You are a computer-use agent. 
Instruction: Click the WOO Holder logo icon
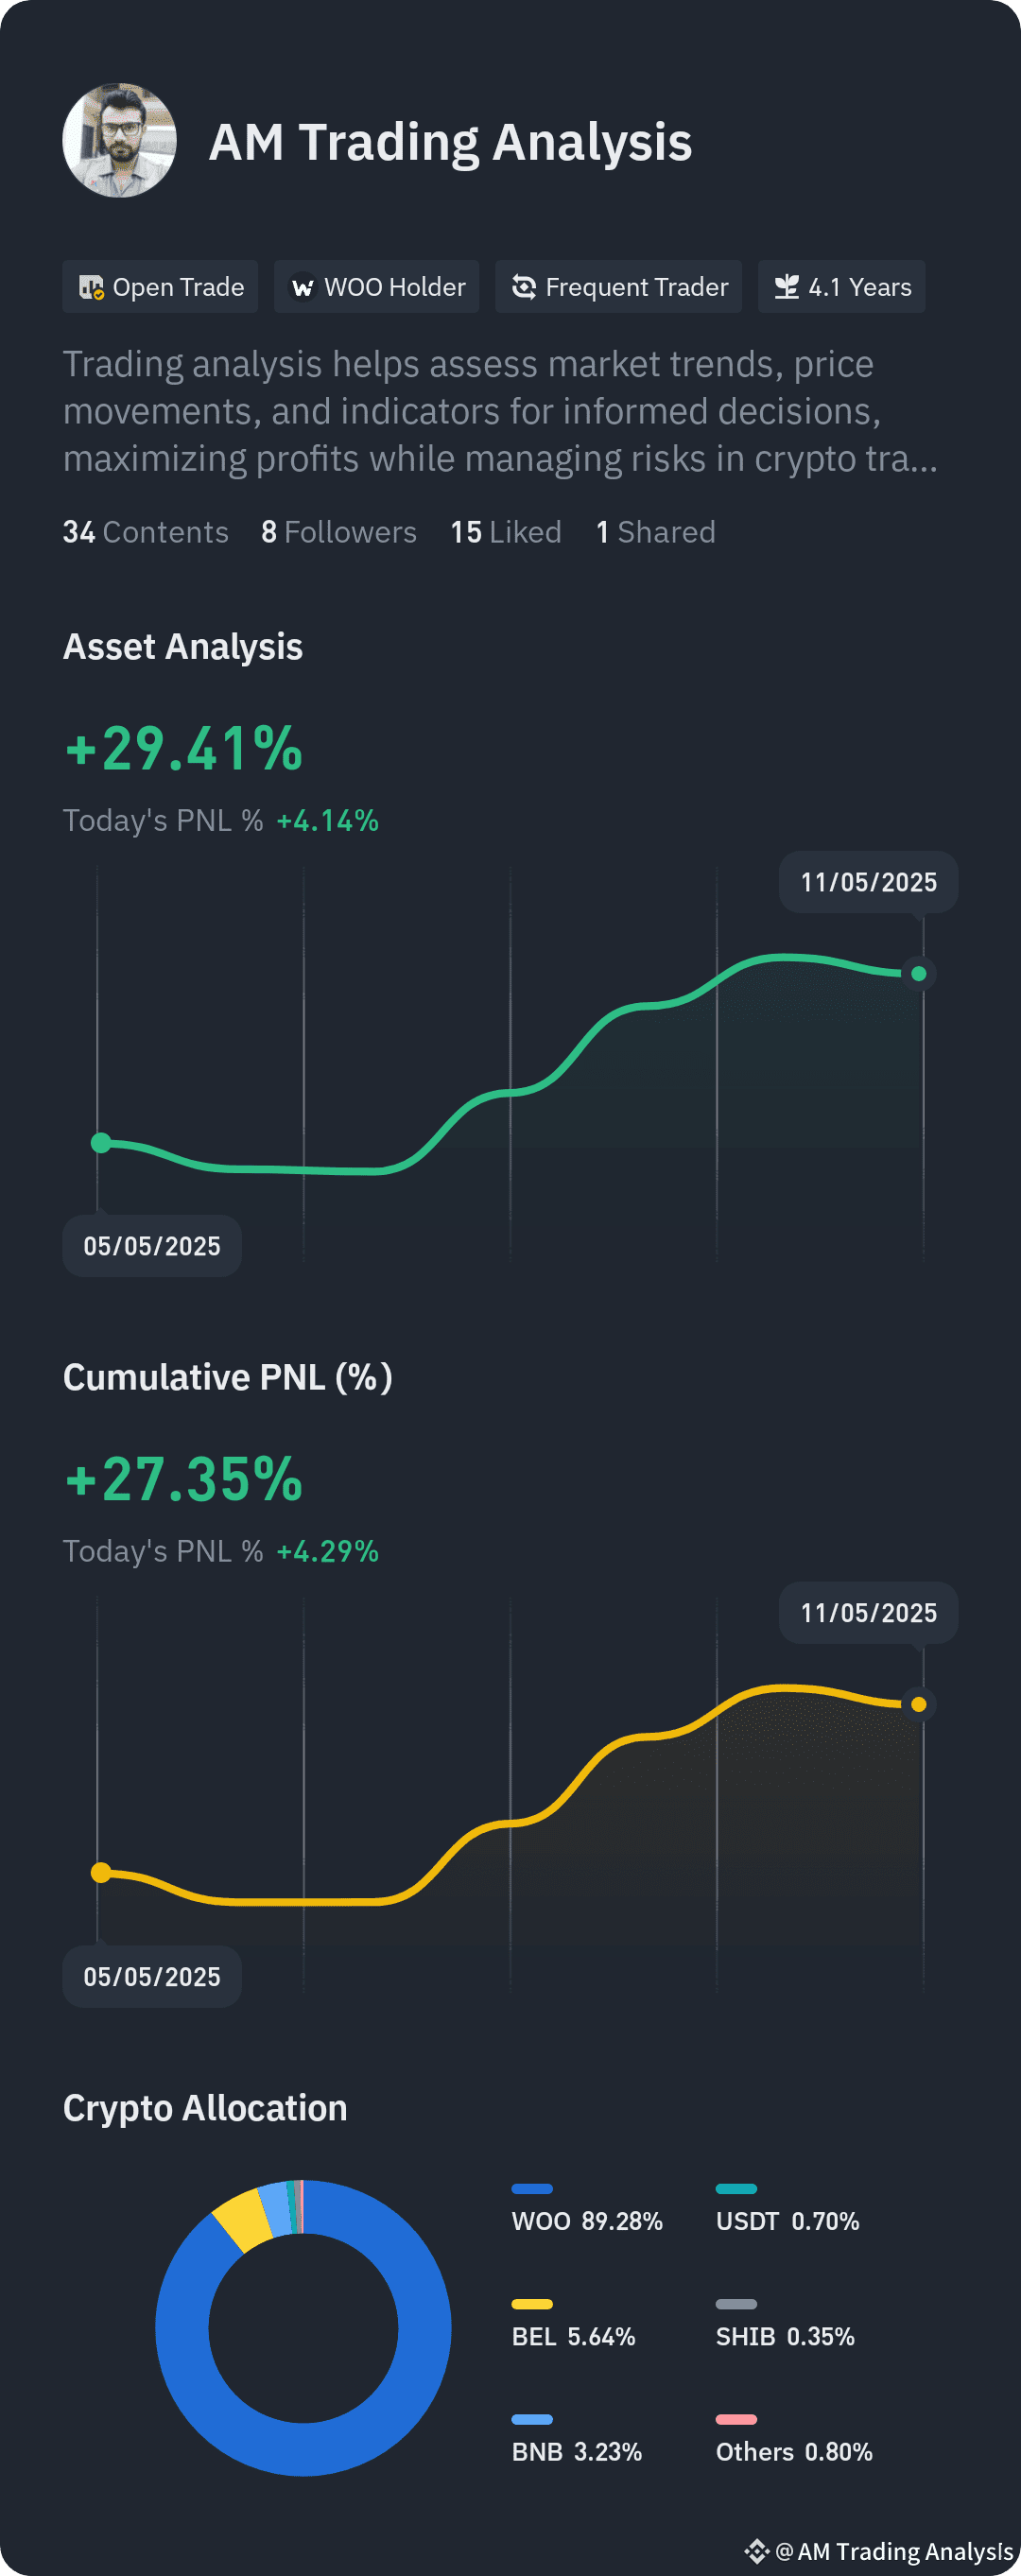(302, 288)
